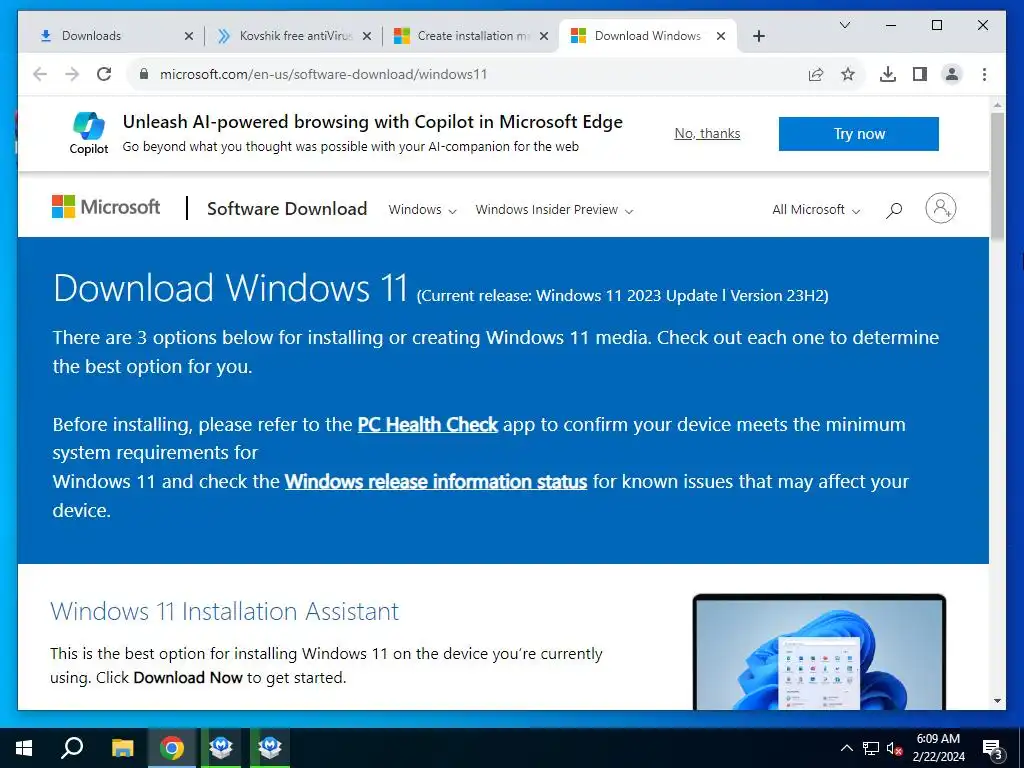Click the browser forward arrow
This screenshot has height=768, width=1024.
click(x=72, y=74)
